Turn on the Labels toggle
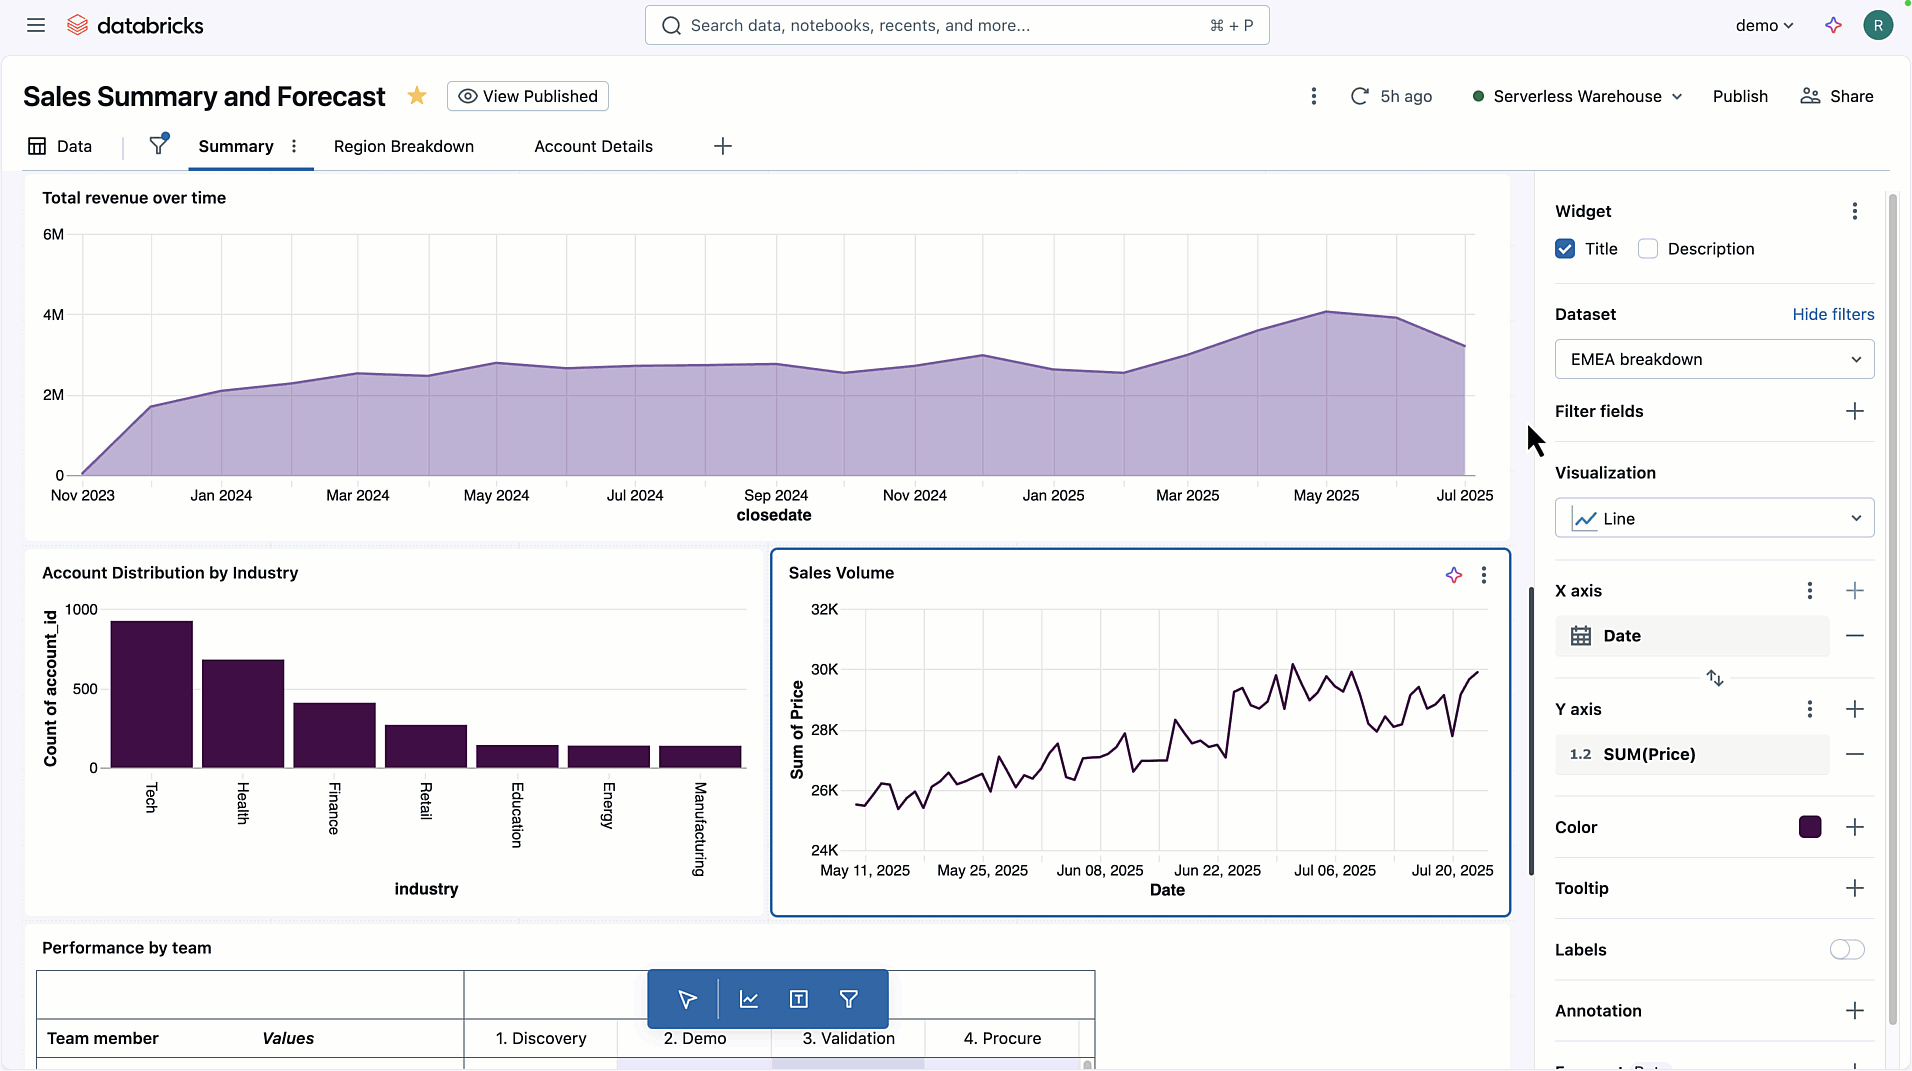1912x1071 pixels. pyautogui.click(x=1846, y=950)
